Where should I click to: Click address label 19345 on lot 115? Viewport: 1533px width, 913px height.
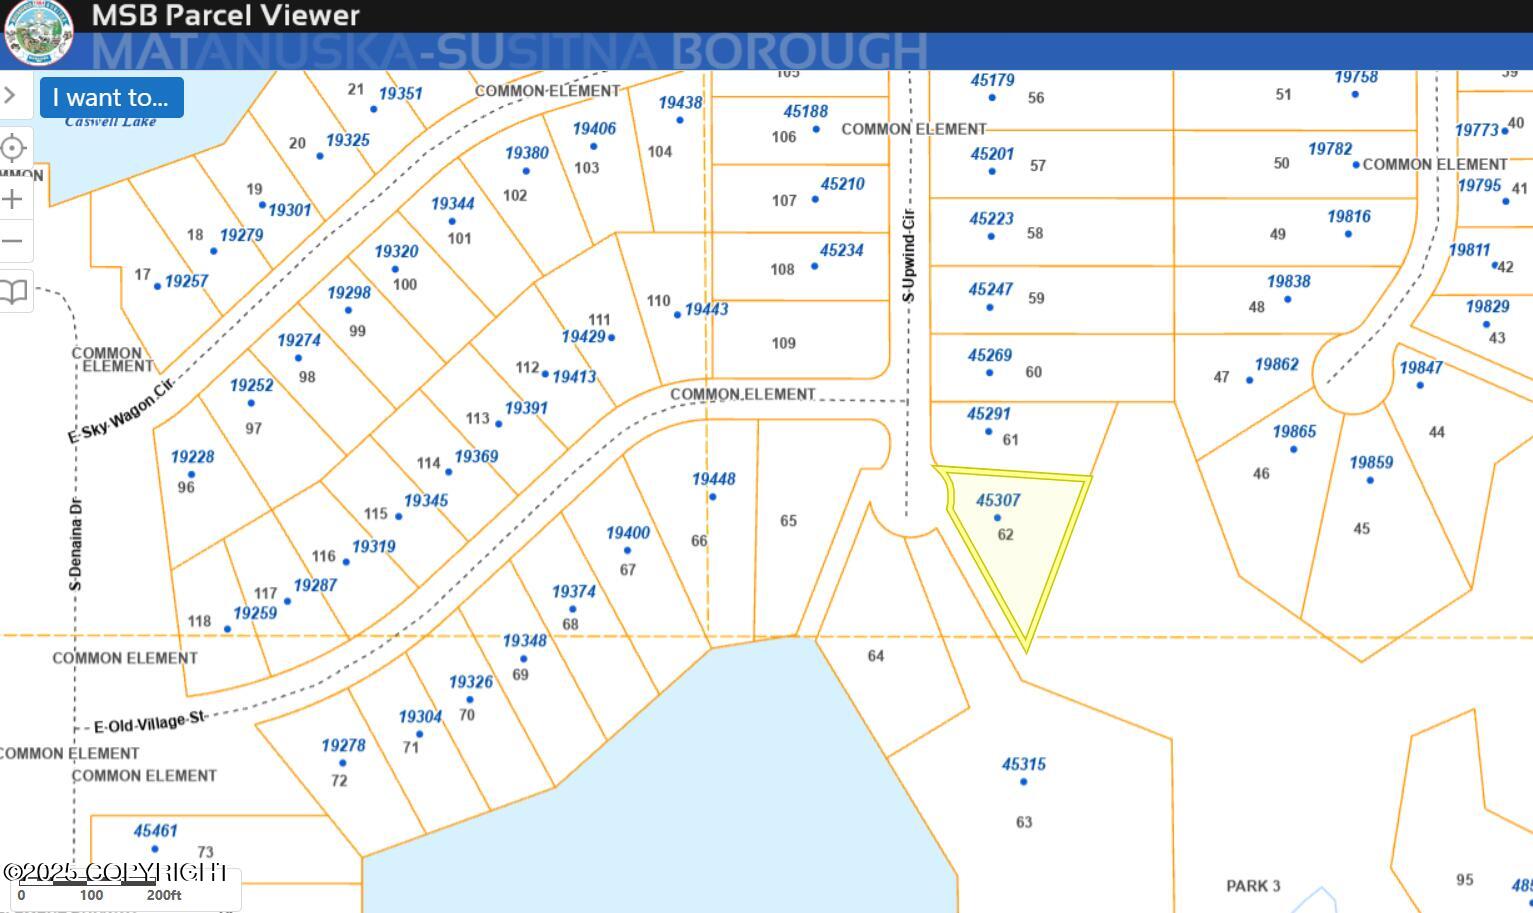point(426,500)
